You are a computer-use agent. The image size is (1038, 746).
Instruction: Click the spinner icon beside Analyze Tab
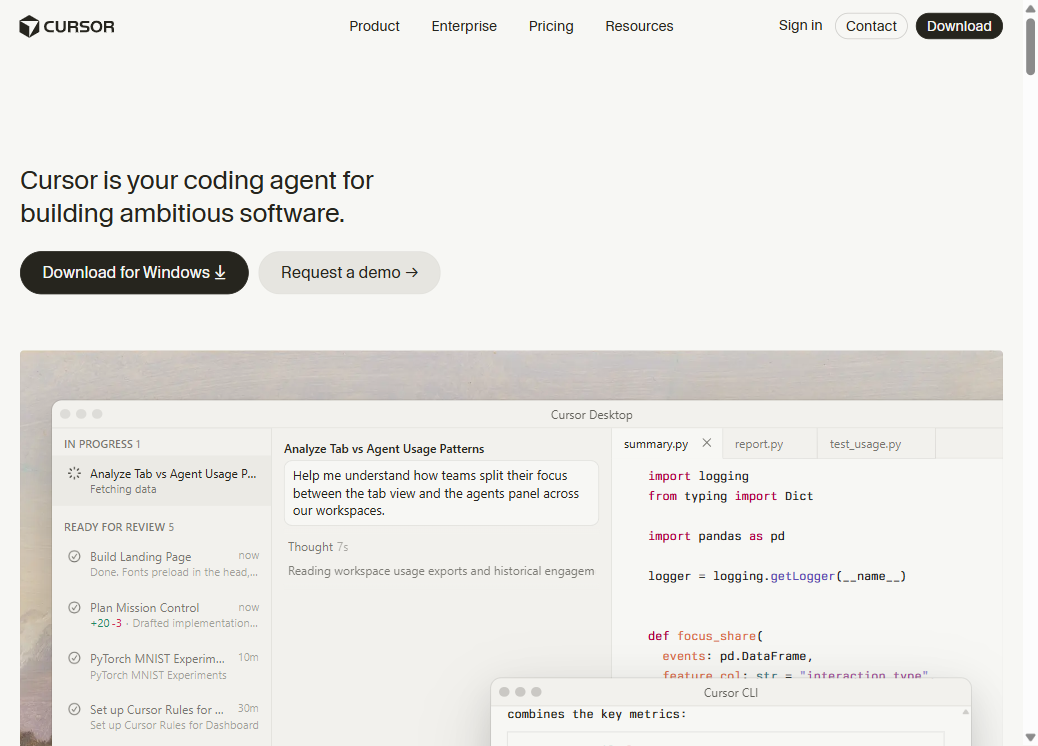[74, 473]
